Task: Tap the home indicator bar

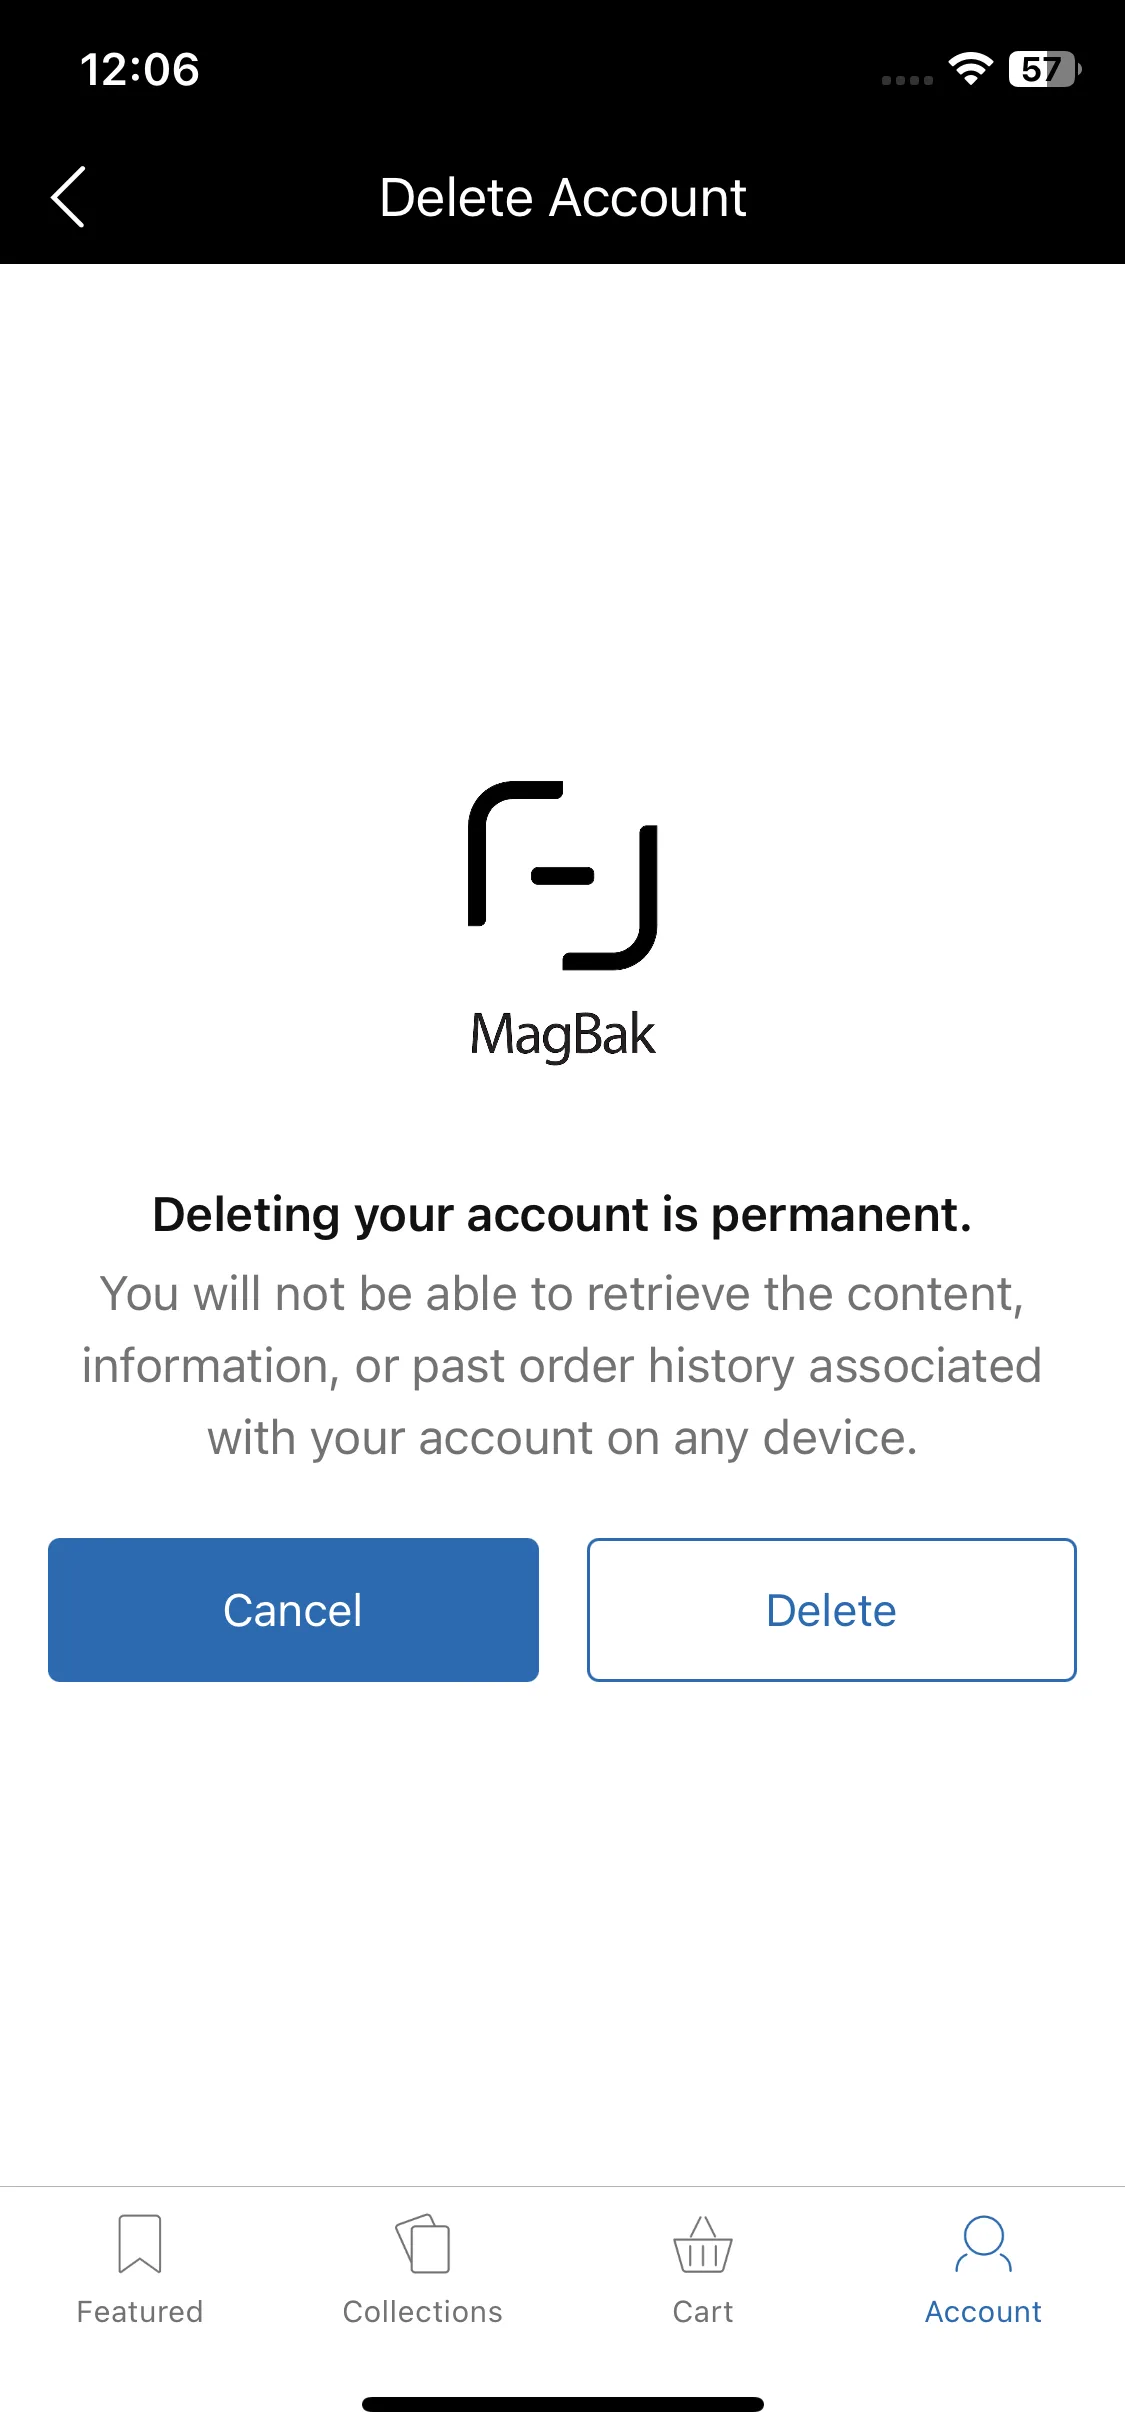Action: (563, 2404)
